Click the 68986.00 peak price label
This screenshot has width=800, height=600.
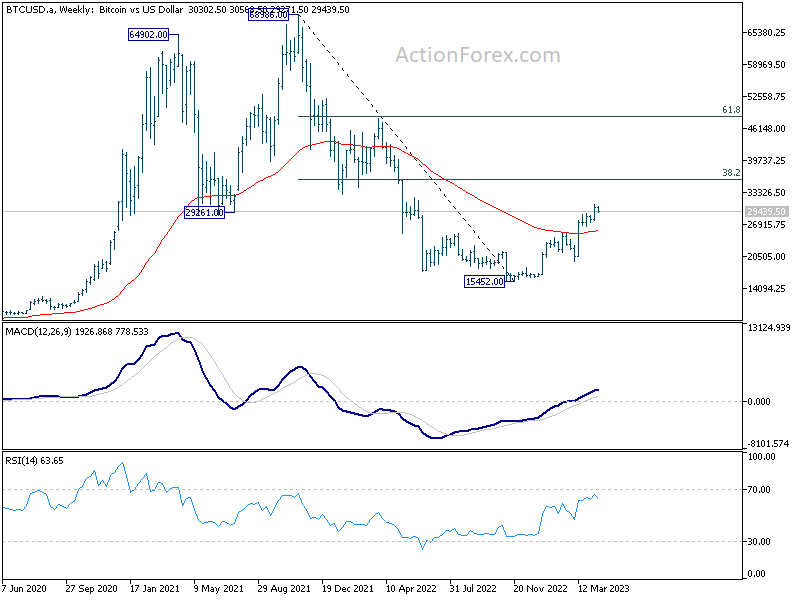(268, 15)
